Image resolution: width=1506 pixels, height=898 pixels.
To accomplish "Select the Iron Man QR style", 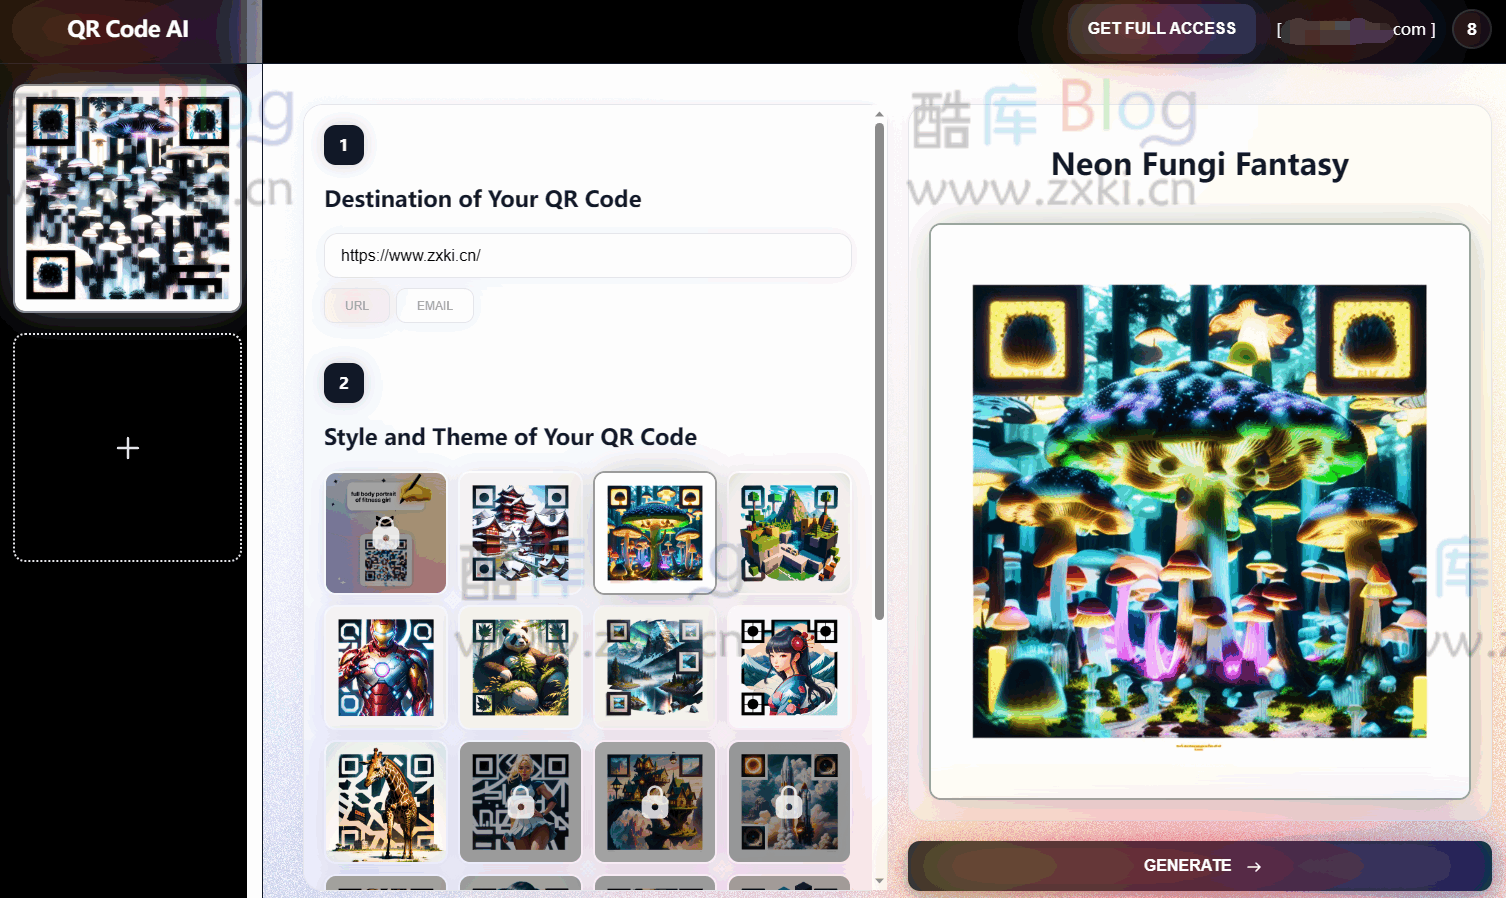I will click(385, 667).
